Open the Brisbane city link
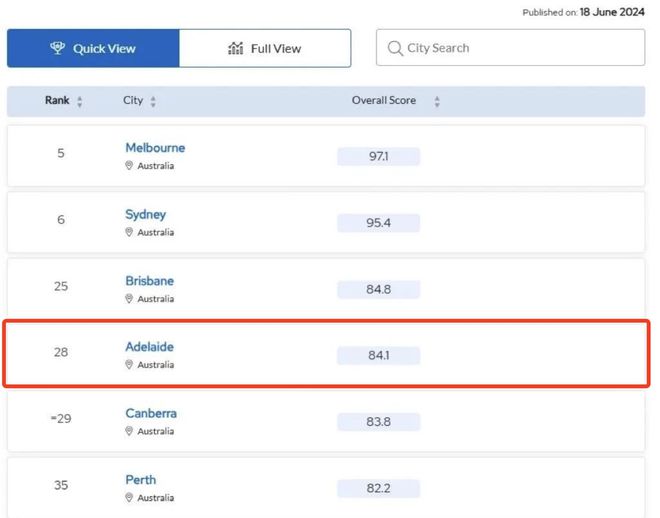 tap(149, 281)
